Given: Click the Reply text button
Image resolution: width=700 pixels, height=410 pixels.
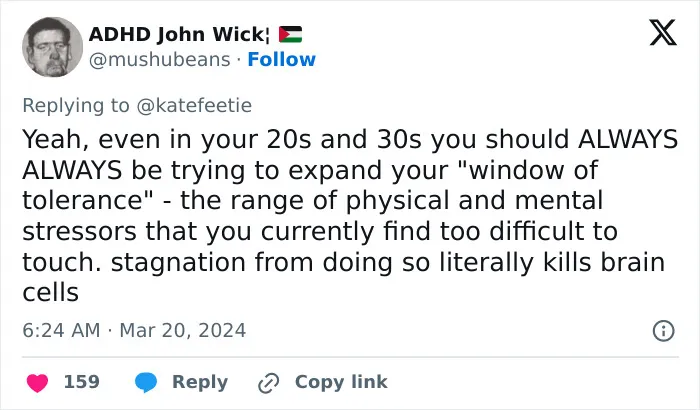Looking at the screenshot, I should (x=200, y=382).
